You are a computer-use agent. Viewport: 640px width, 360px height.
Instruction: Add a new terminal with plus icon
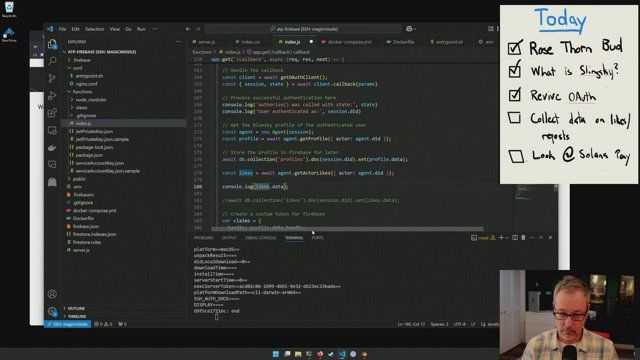point(501,238)
